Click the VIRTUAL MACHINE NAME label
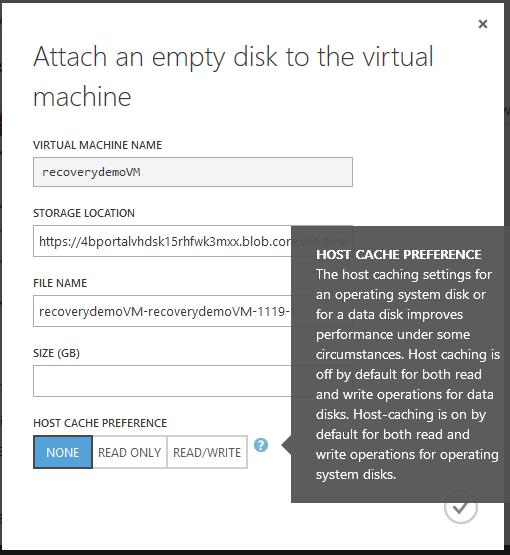The image size is (510, 555). pyautogui.click(x=97, y=145)
